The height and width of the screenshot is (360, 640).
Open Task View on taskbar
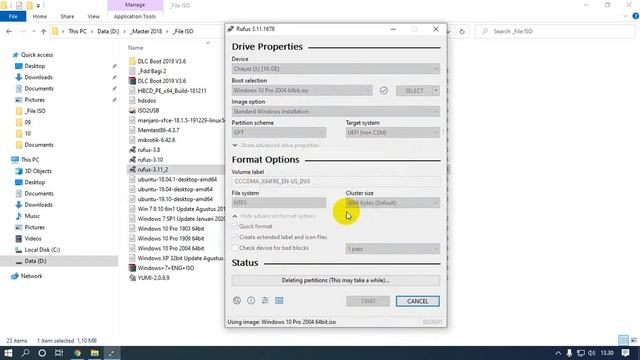[59, 353]
